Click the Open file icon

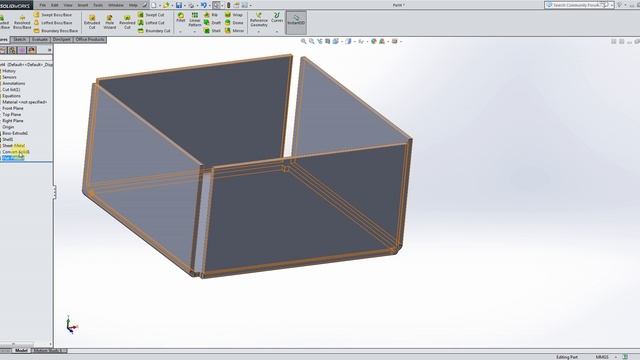point(166,5)
